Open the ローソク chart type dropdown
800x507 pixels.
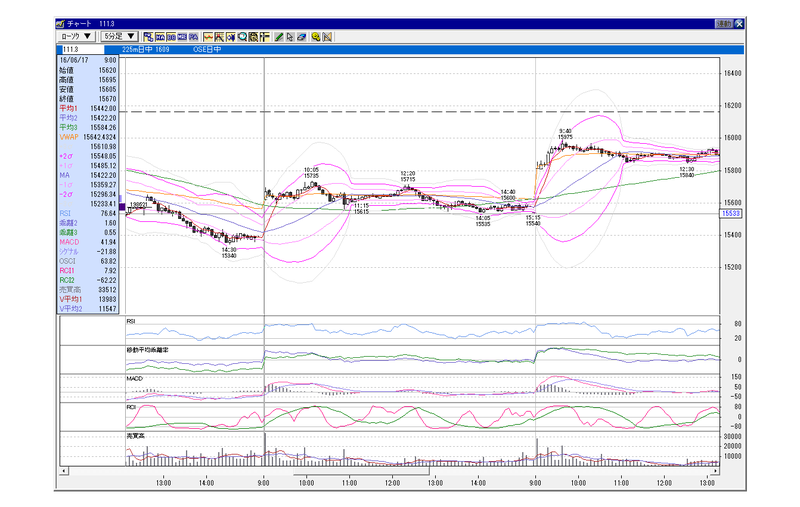76,36
